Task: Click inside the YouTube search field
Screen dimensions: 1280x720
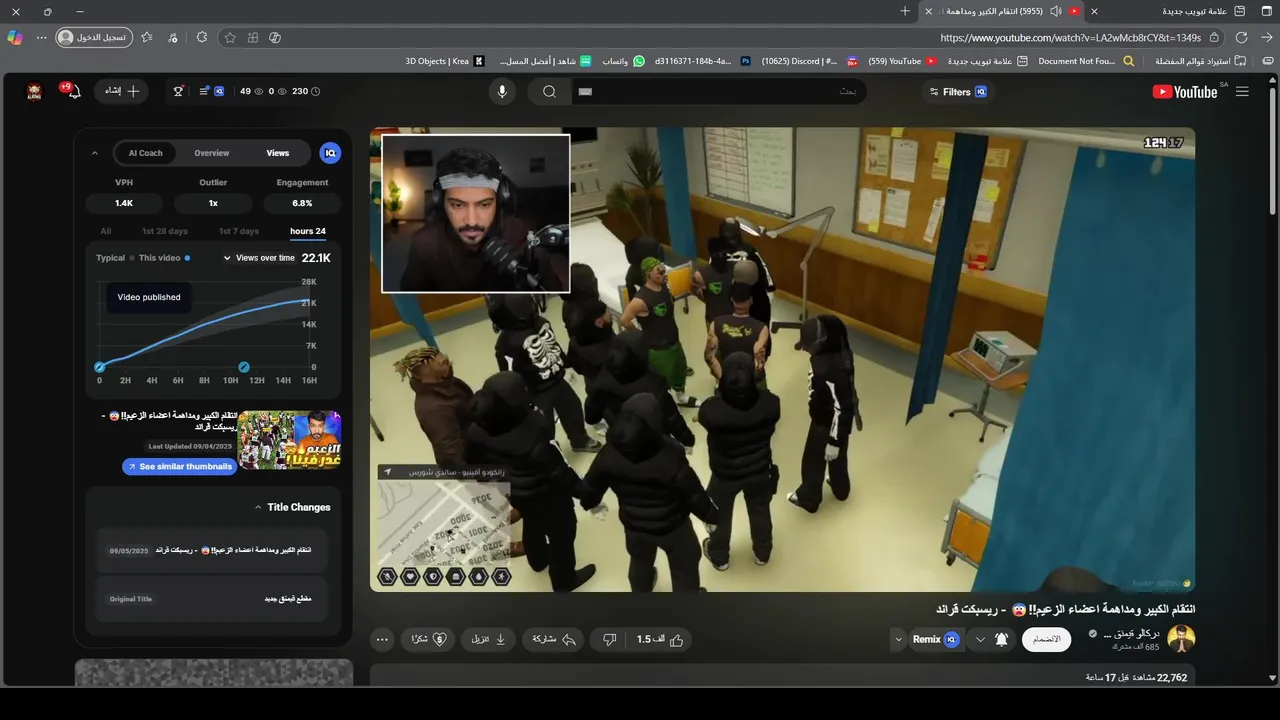Action: point(720,92)
